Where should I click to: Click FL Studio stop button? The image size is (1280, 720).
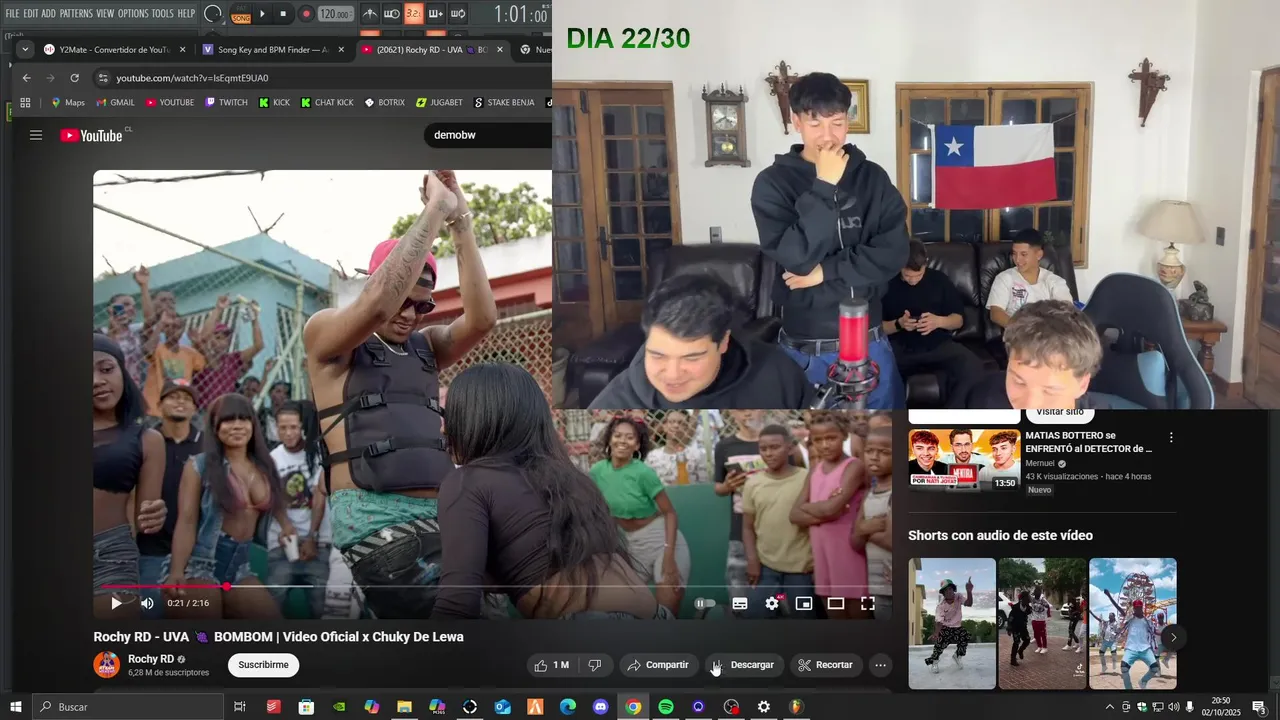pos(284,14)
